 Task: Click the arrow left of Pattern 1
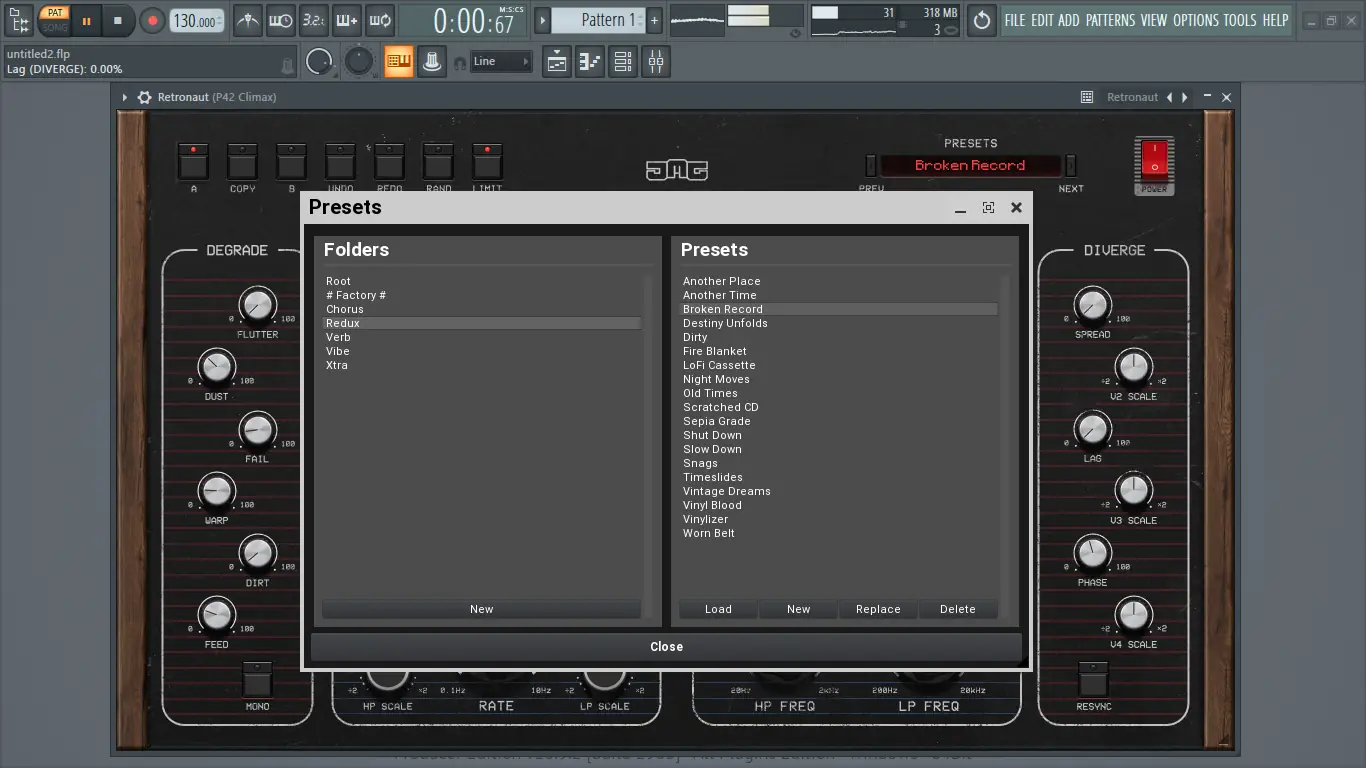tap(542, 20)
